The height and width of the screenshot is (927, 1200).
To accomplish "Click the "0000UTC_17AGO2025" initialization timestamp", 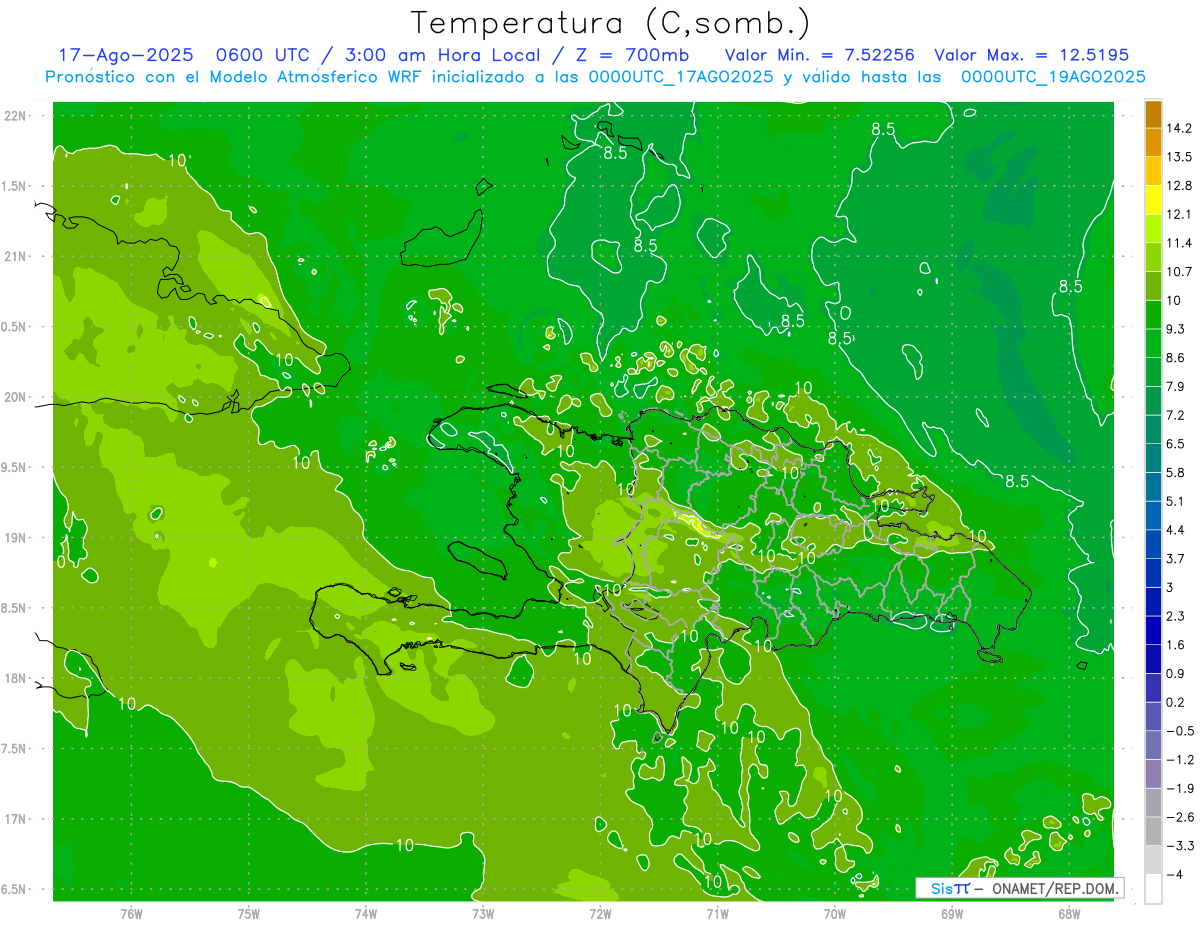I will [679, 77].
